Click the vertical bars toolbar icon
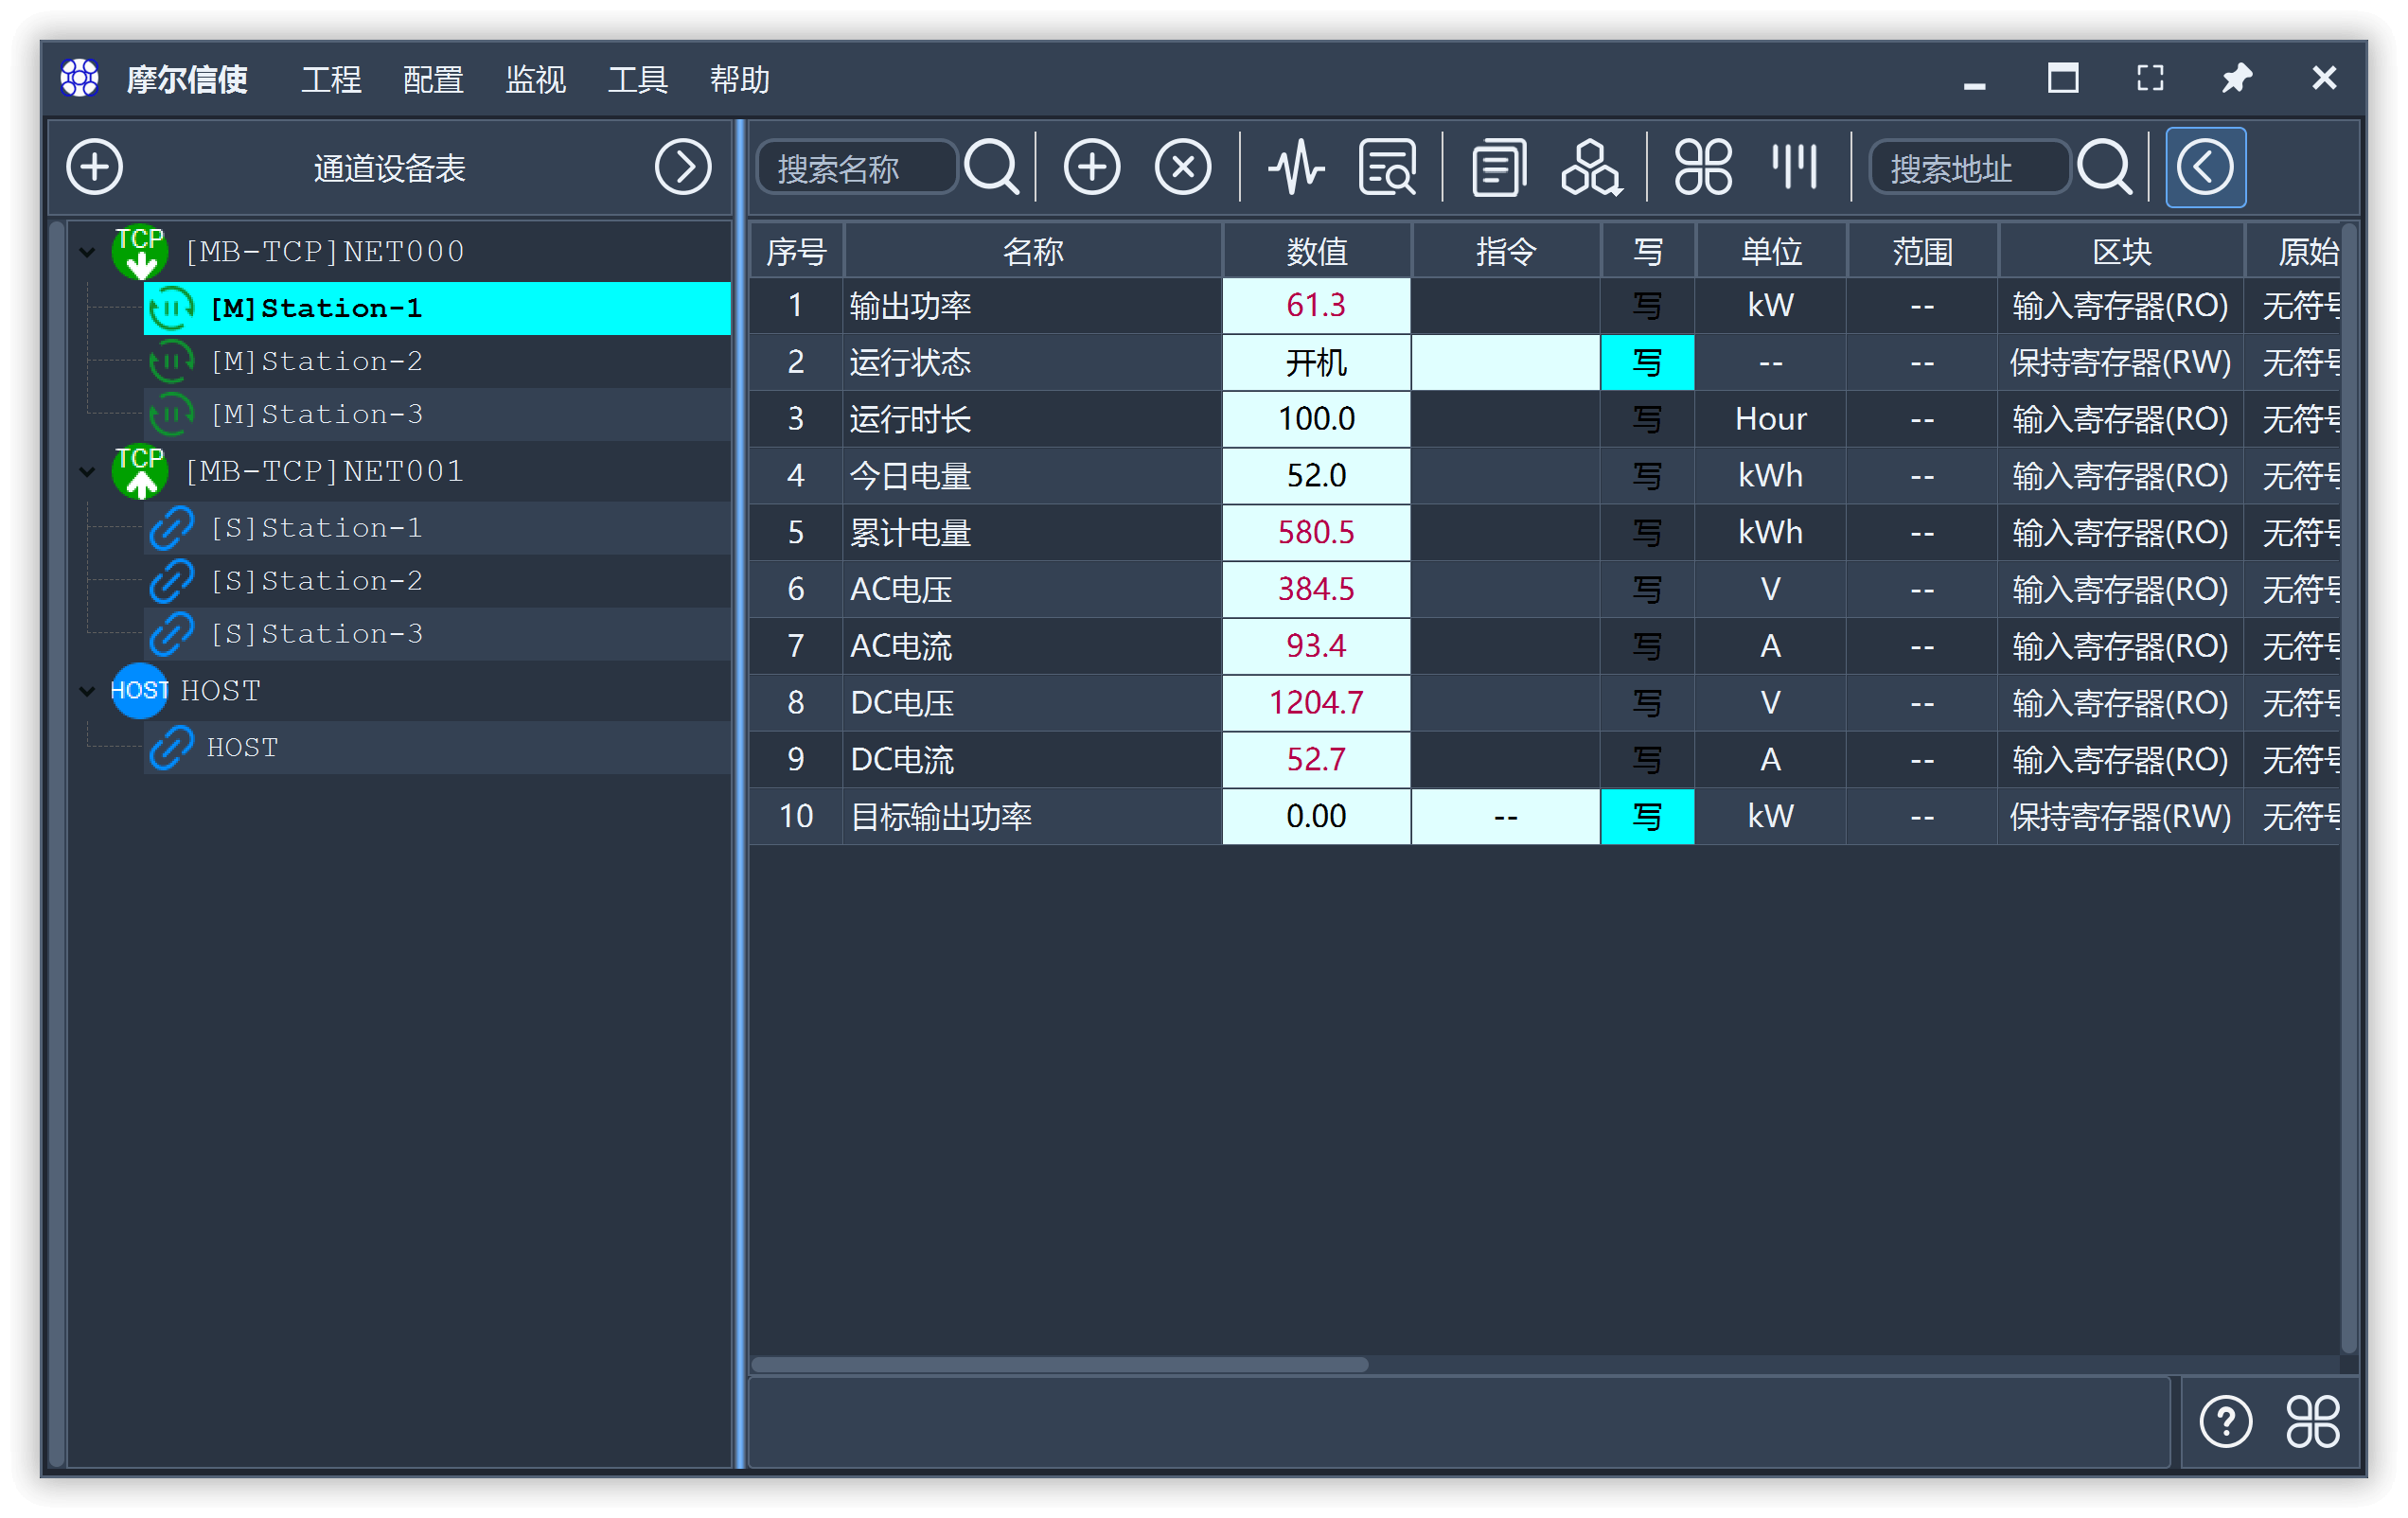This screenshot has height=1518, width=2408. (1794, 167)
